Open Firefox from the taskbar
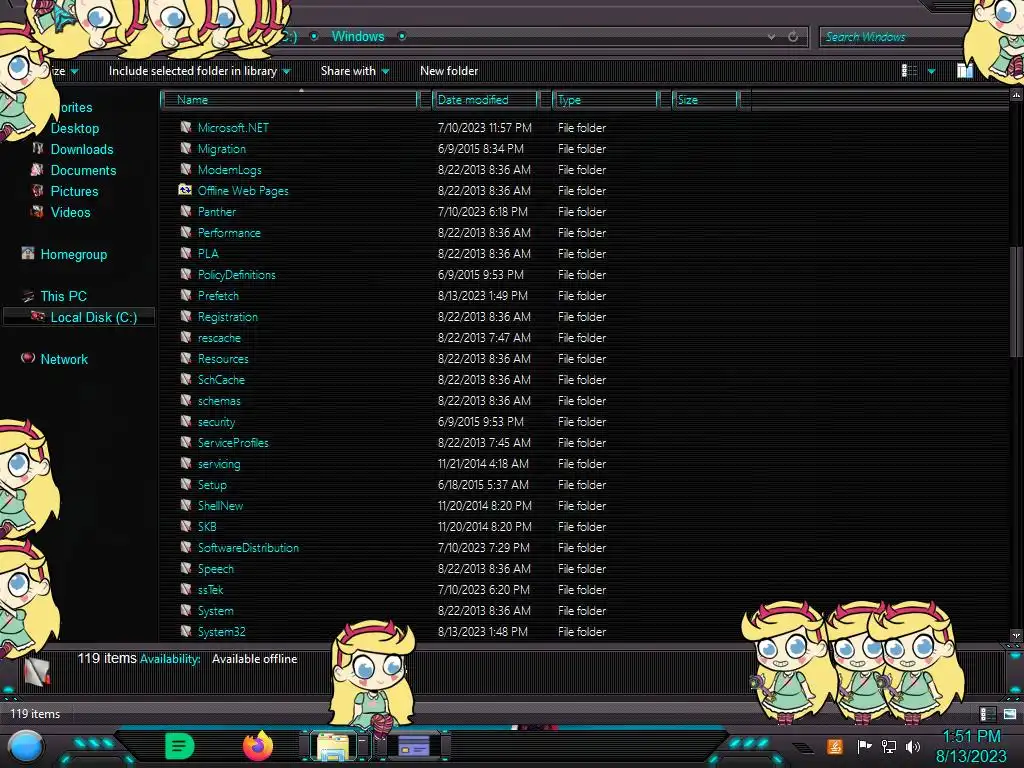 257,746
